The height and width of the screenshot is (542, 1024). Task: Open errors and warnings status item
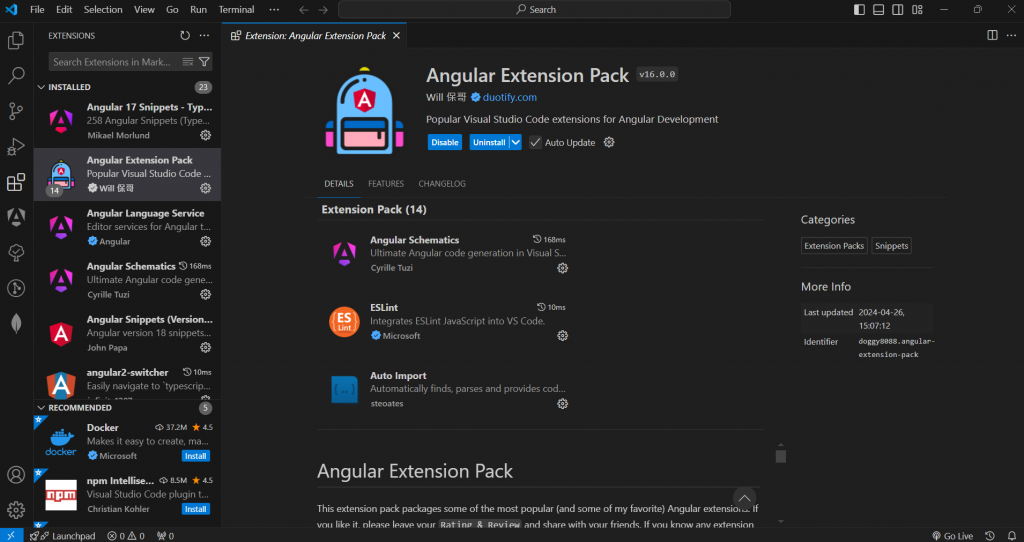(126, 535)
